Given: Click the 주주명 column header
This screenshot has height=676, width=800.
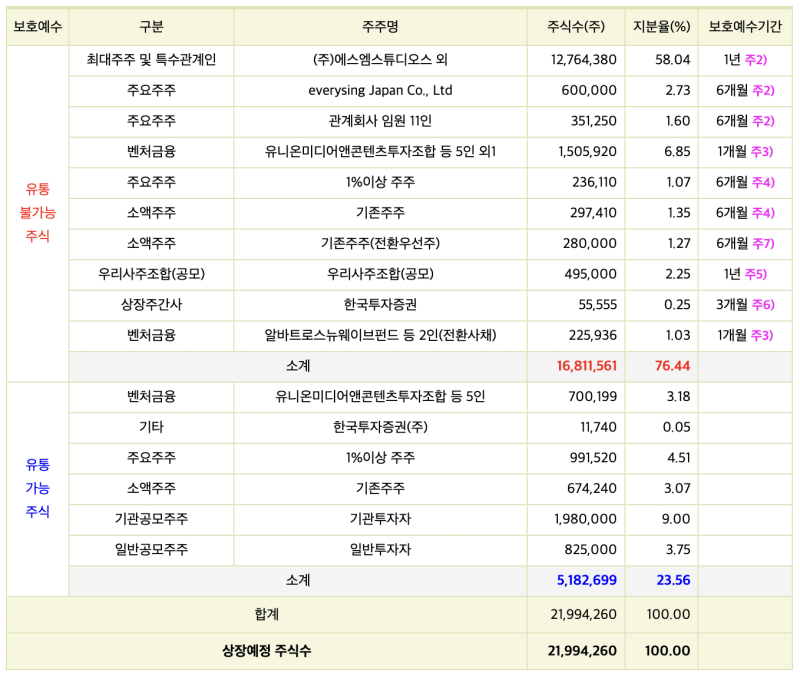Looking at the screenshot, I should click(x=380, y=27).
